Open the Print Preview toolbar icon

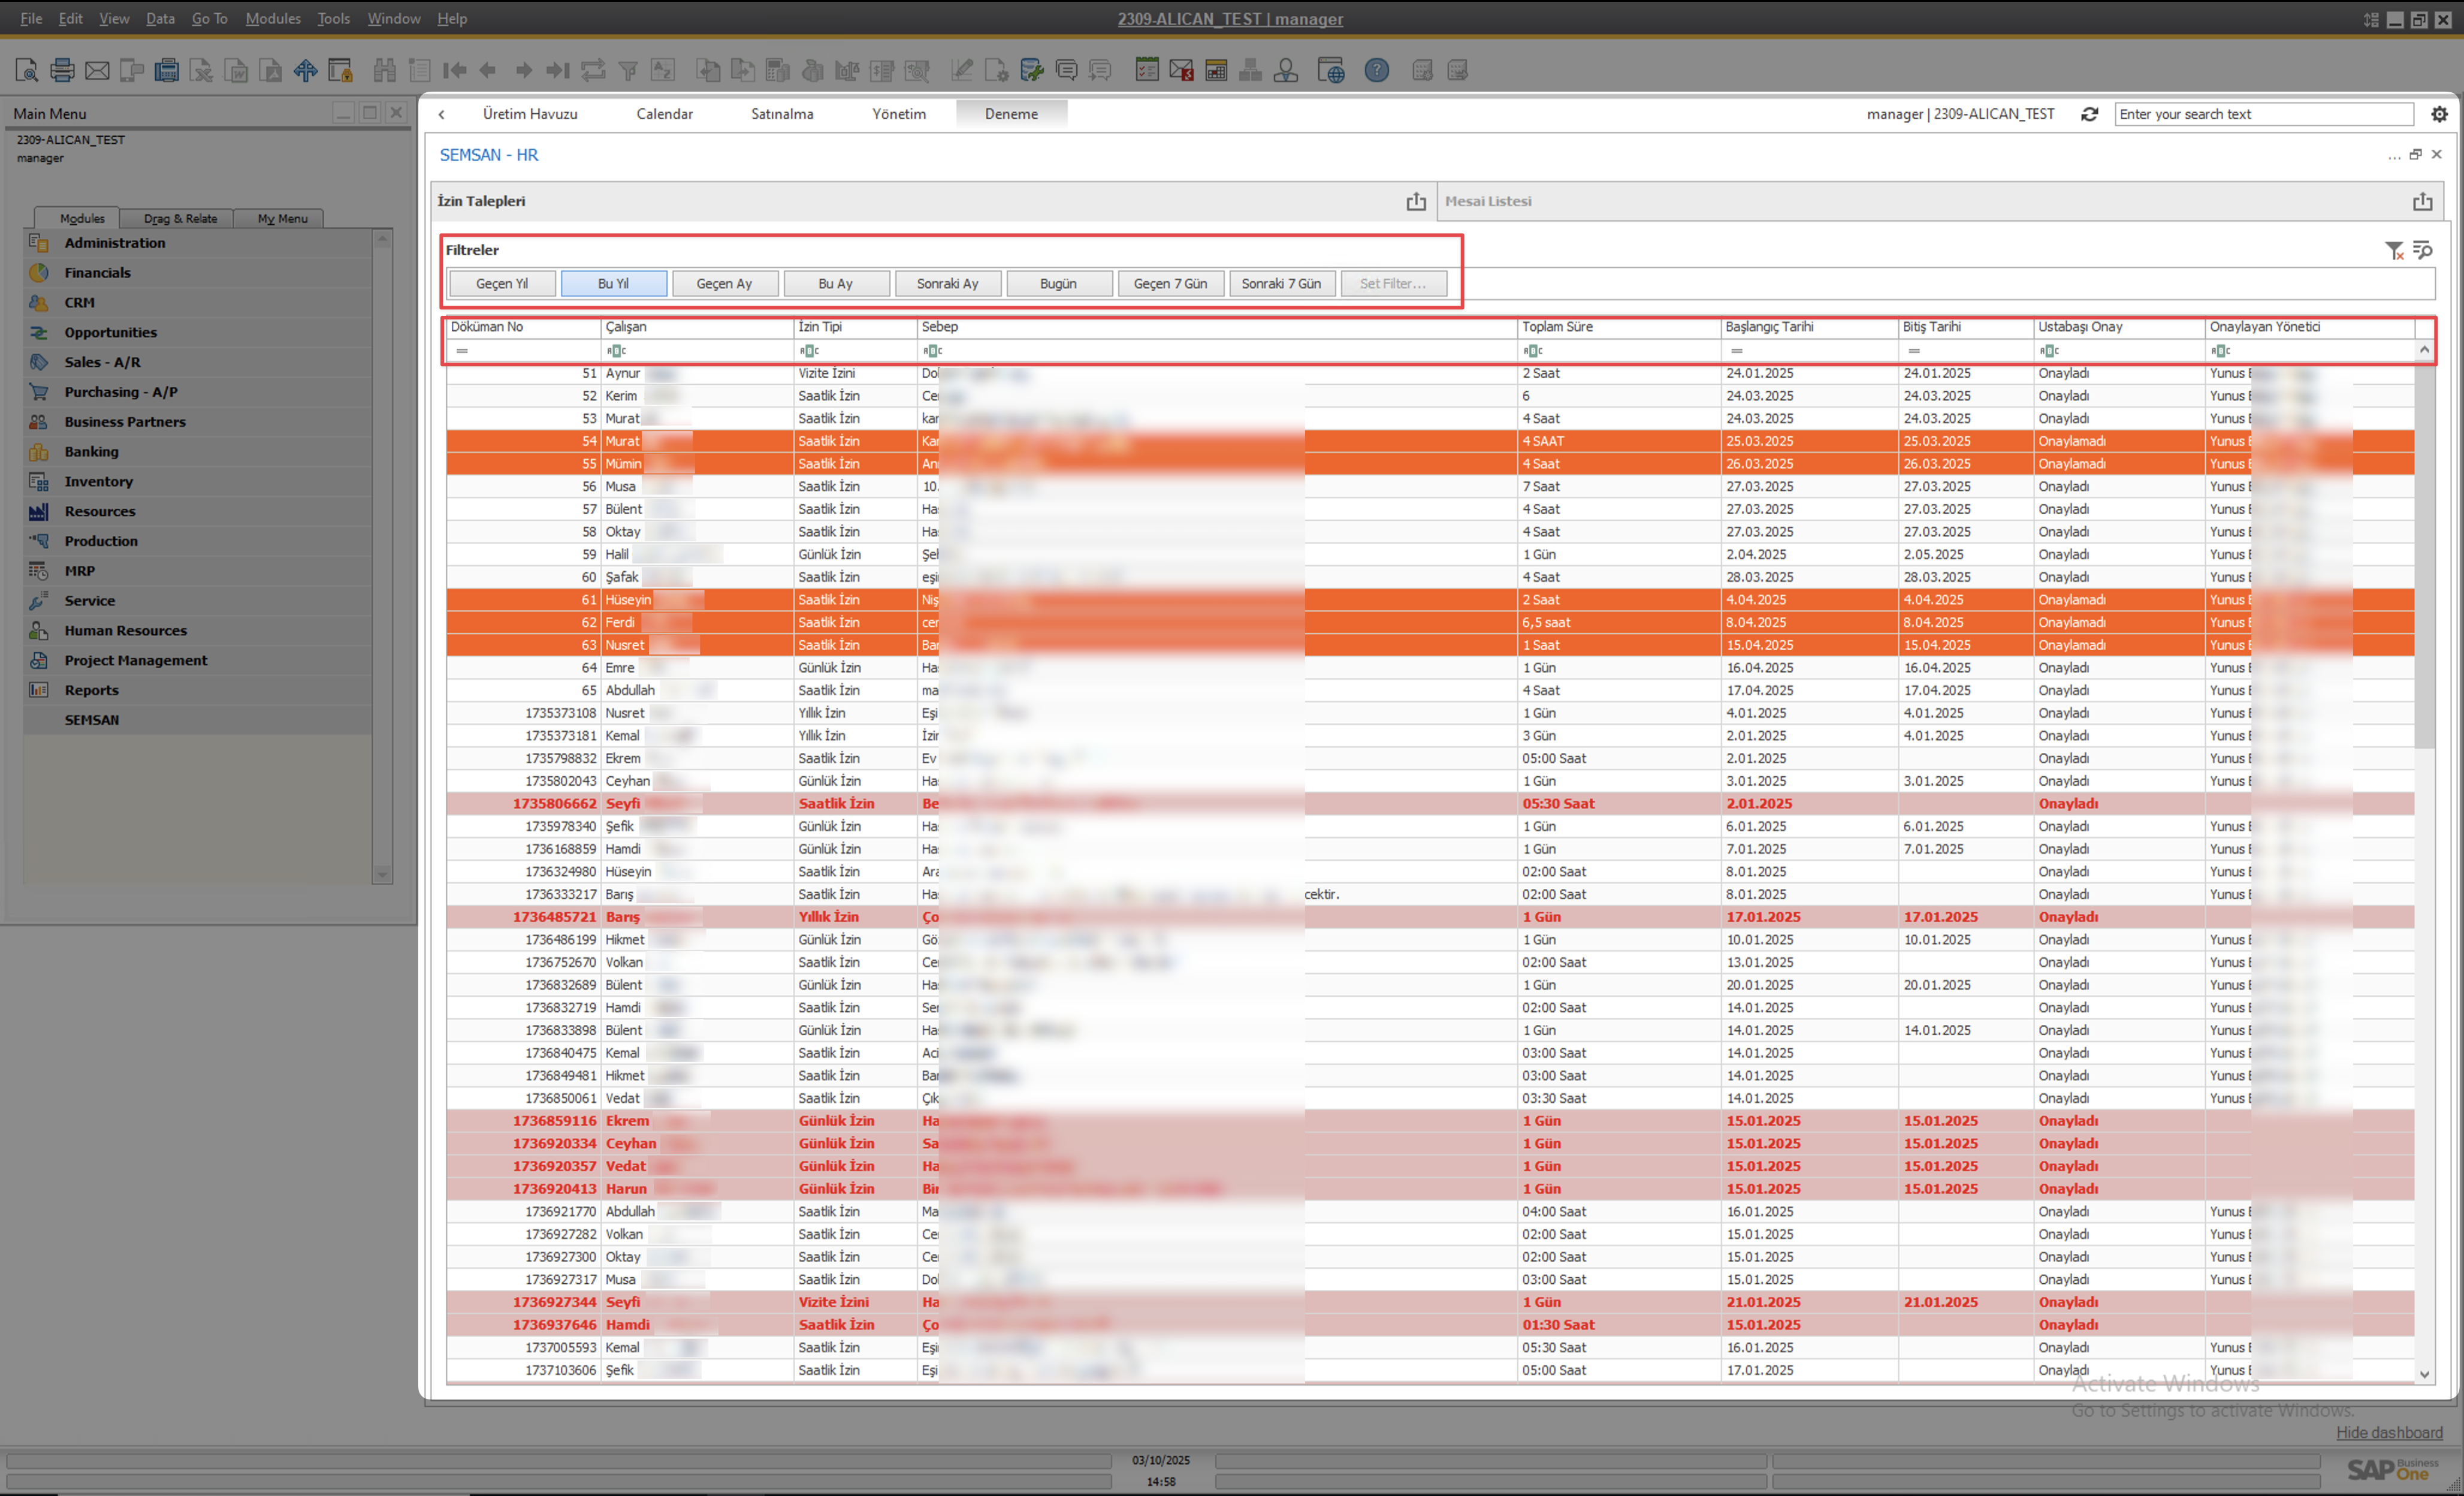[27, 70]
